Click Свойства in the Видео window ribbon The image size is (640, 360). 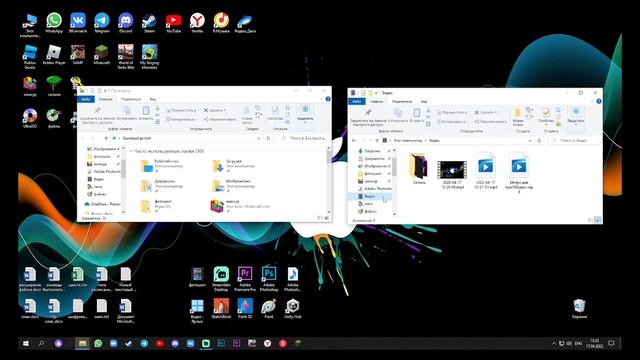pos(546,116)
